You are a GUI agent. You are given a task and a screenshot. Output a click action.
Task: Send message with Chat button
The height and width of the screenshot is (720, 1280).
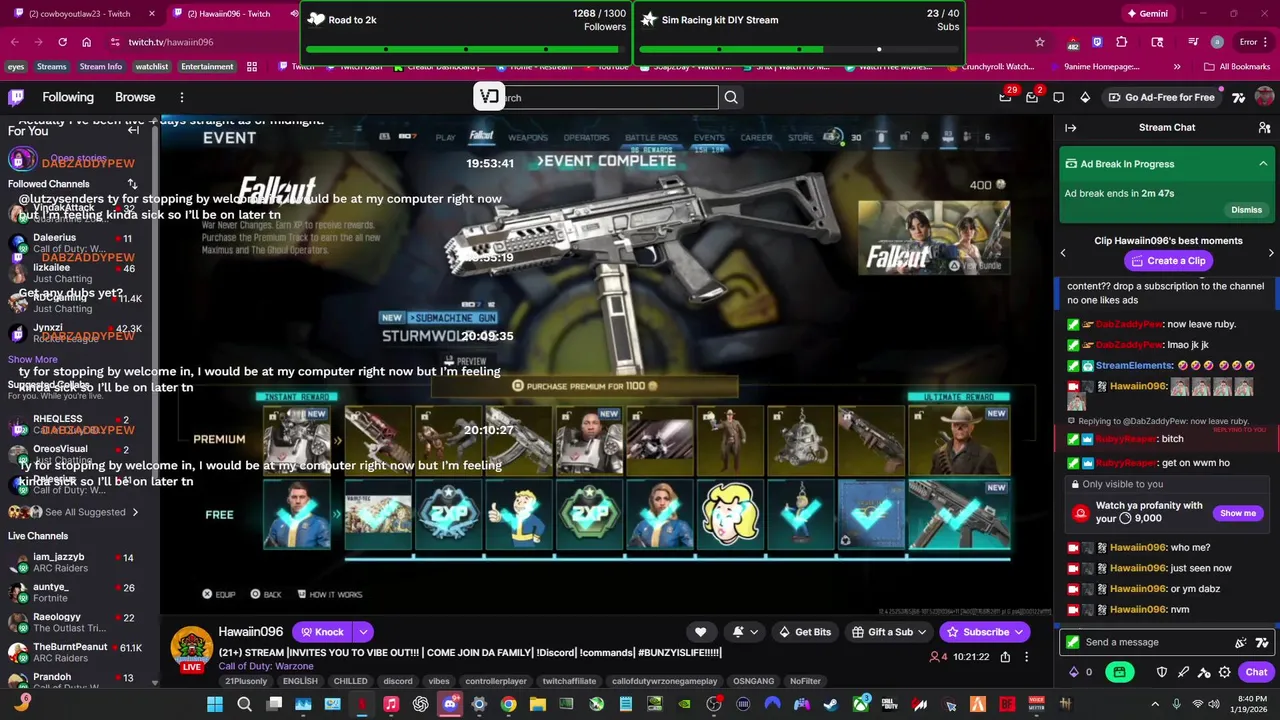(x=1256, y=672)
